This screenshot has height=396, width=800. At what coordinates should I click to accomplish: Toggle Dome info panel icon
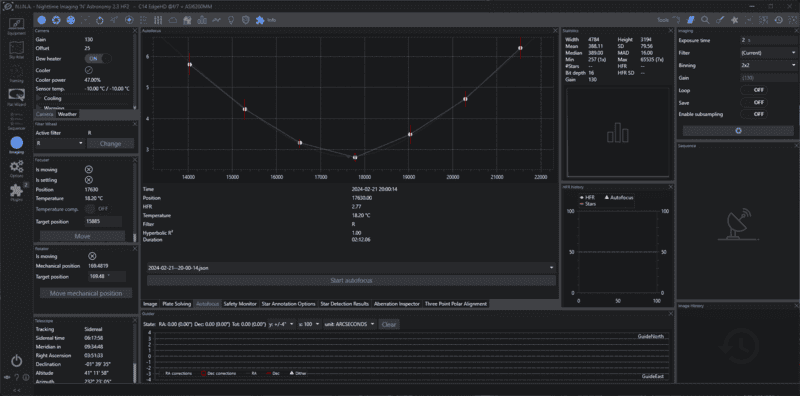(187, 20)
